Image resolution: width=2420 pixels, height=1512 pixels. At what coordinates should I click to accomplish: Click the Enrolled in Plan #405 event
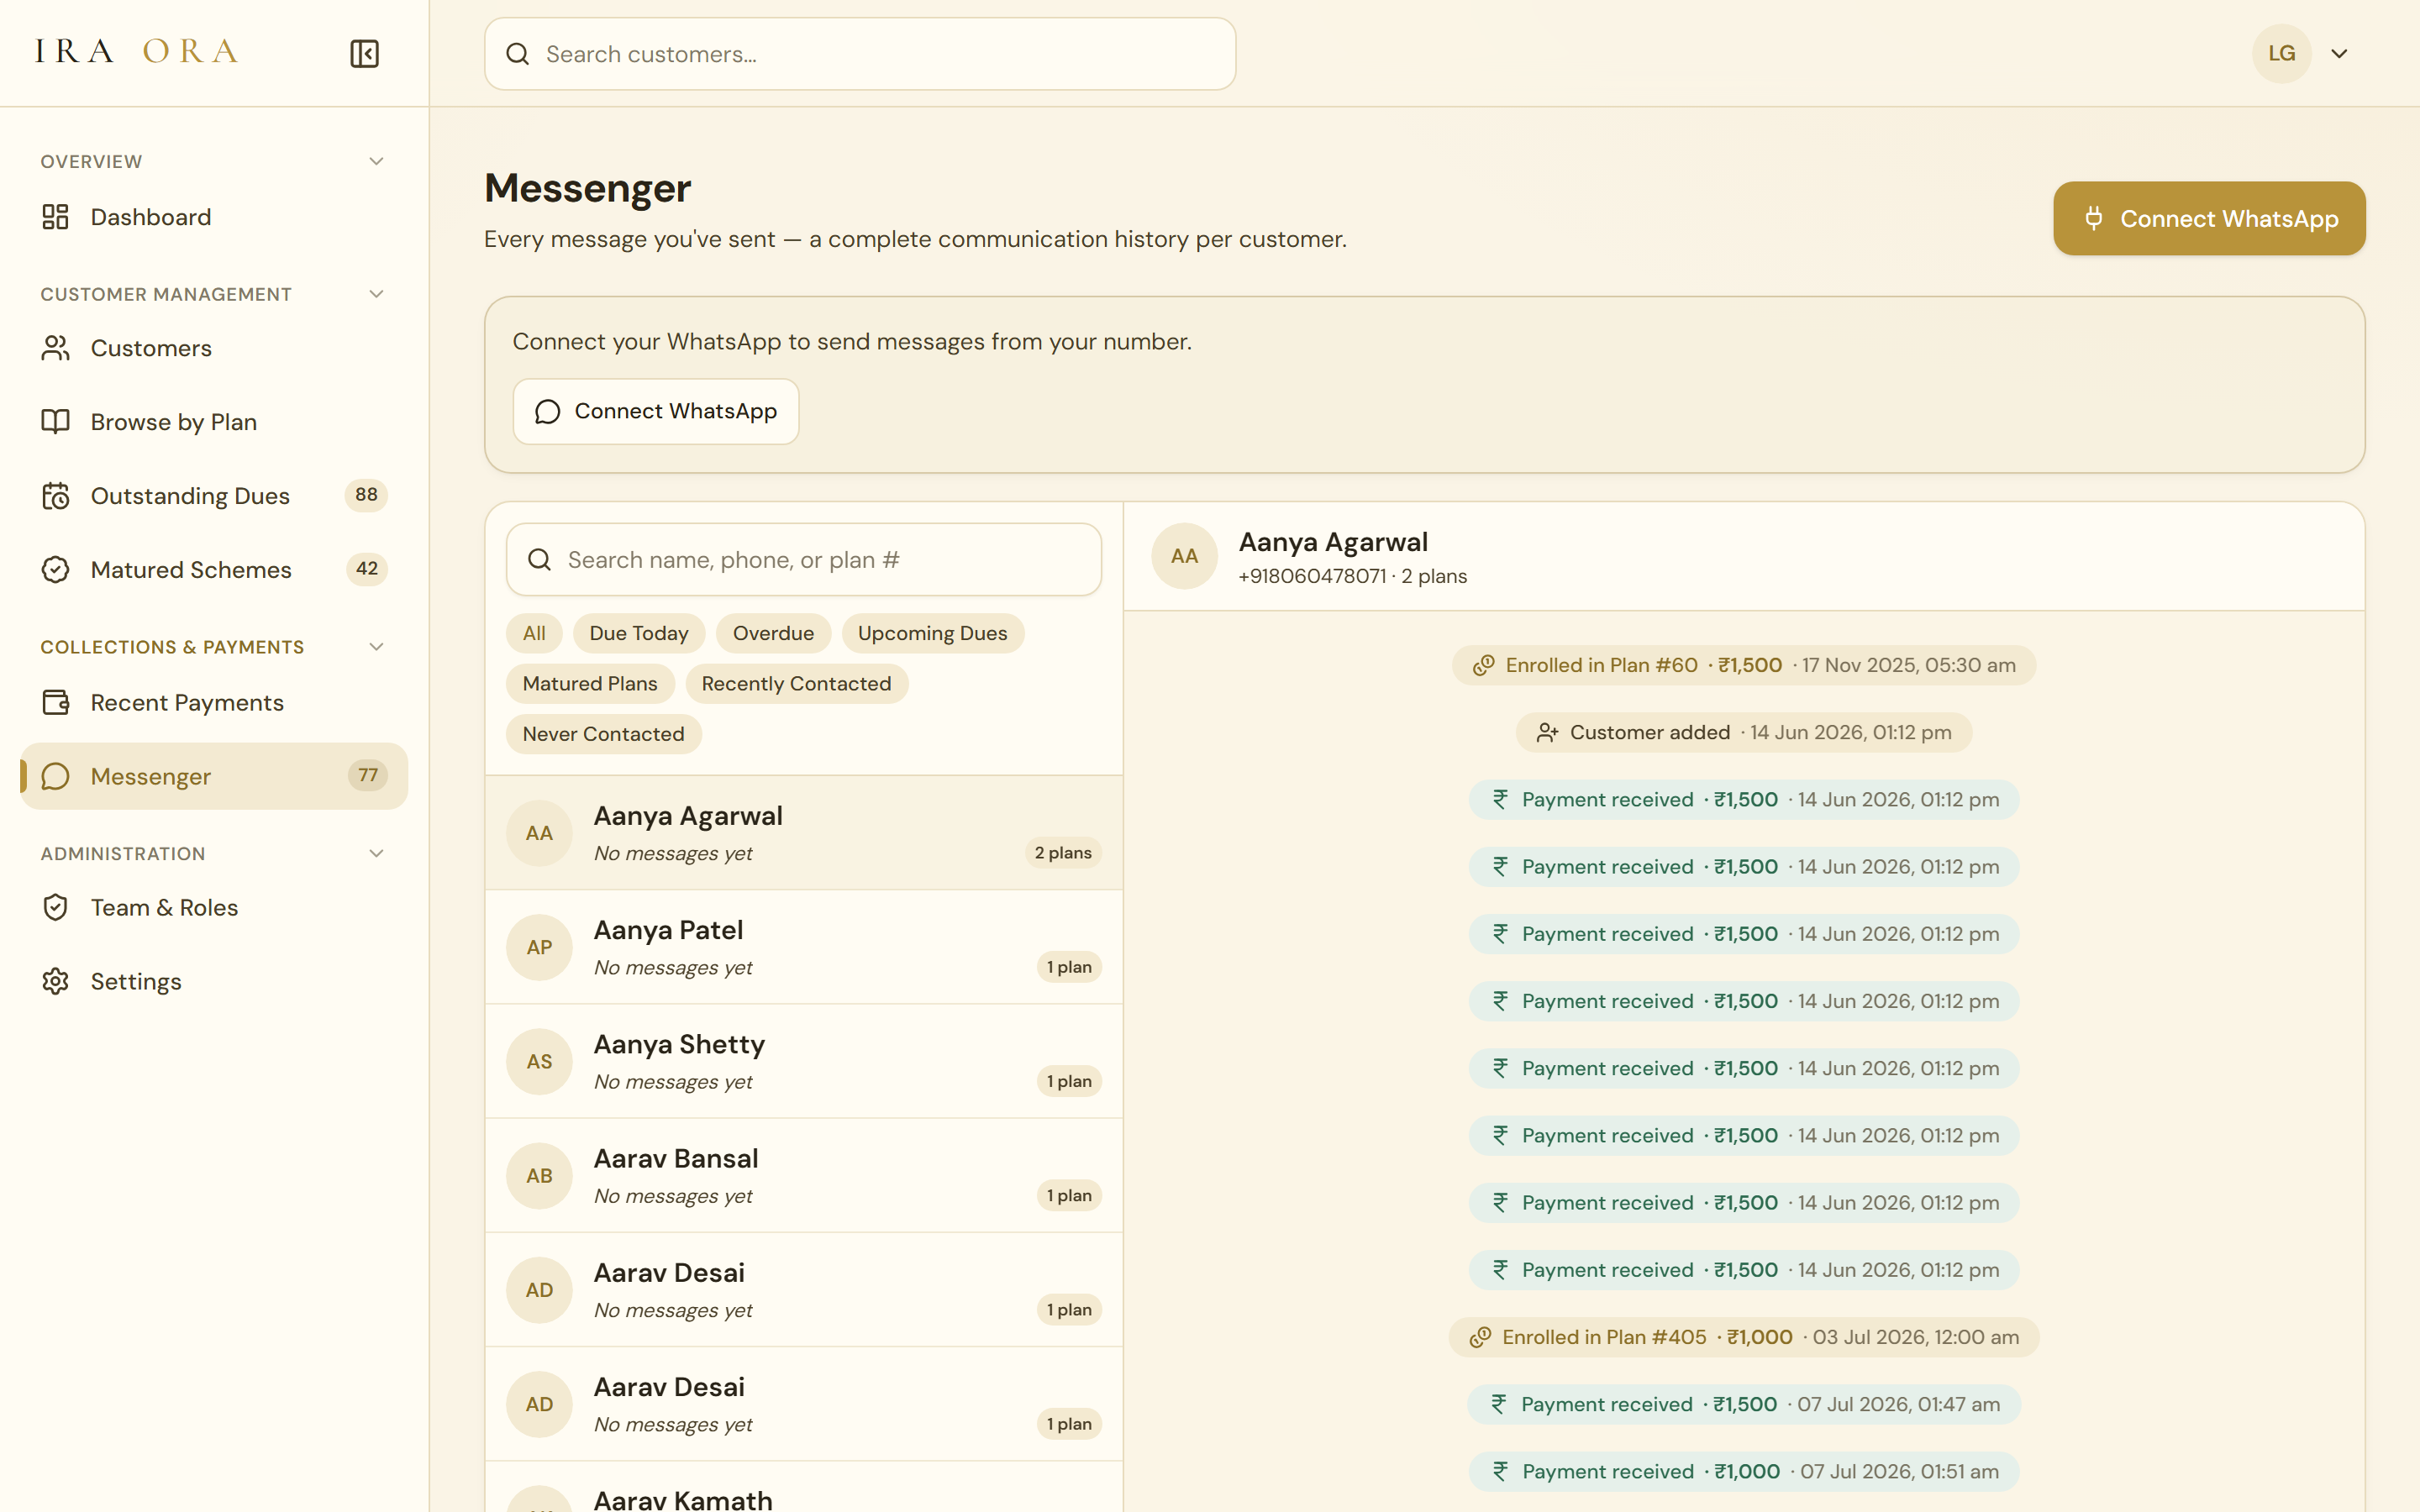click(x=1743, y=1337)
